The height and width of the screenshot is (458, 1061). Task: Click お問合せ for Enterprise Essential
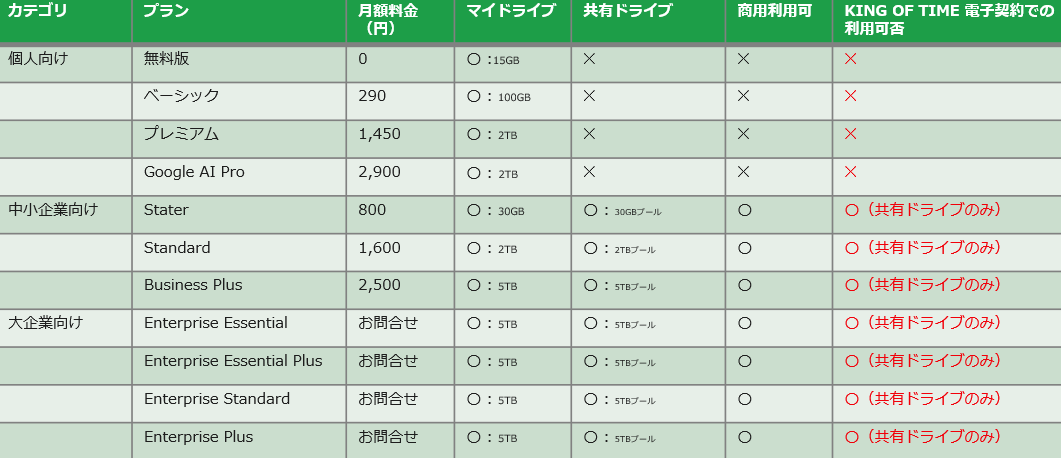click(x=388, y=323)
